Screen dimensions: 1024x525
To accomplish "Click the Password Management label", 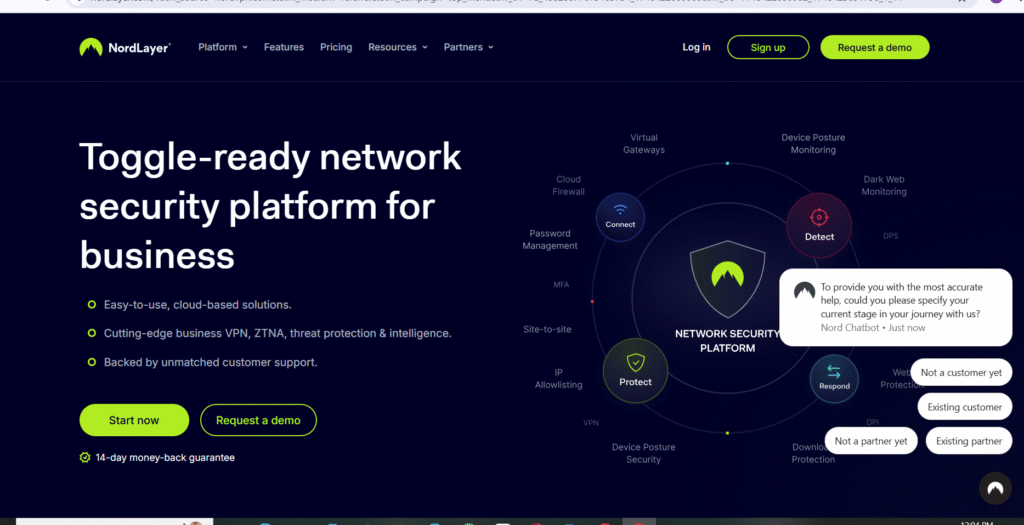I will [550, 240].
